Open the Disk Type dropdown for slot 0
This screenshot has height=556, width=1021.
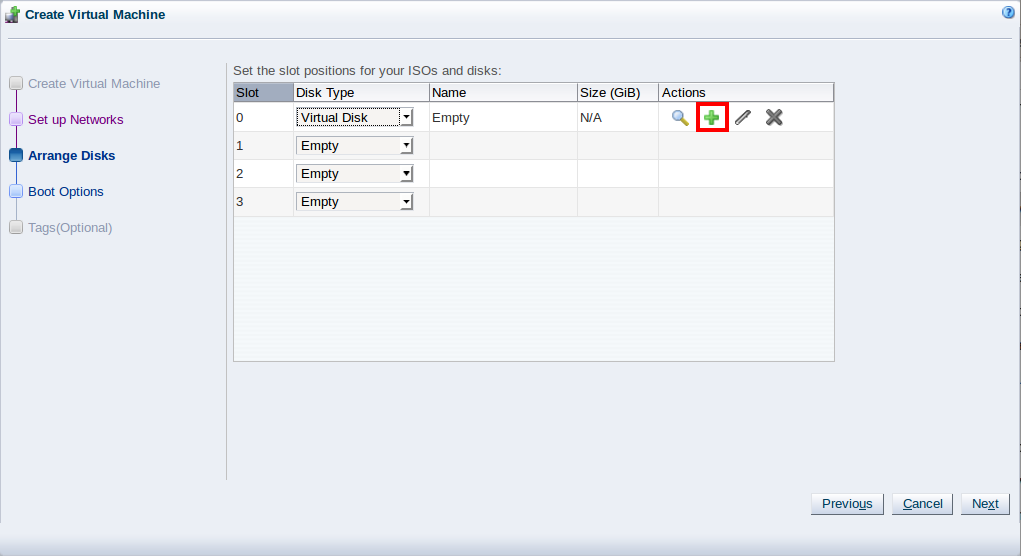click(354, 117)
